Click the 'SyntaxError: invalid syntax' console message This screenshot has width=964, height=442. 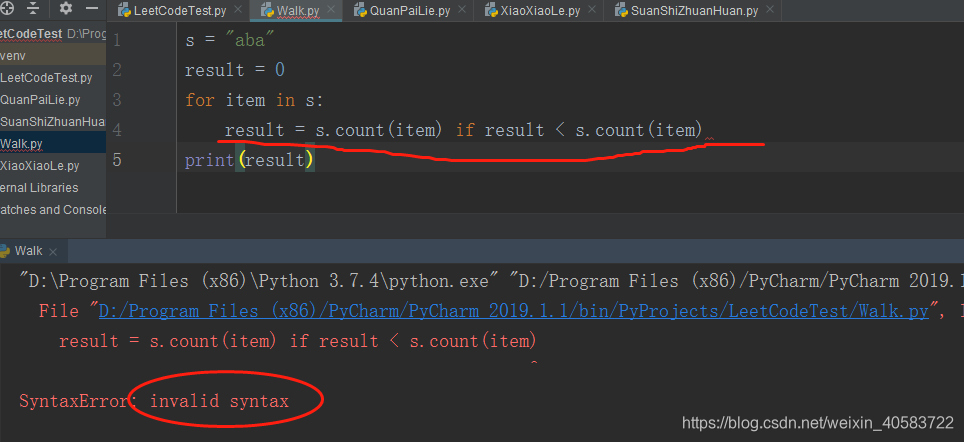[154, 402]
